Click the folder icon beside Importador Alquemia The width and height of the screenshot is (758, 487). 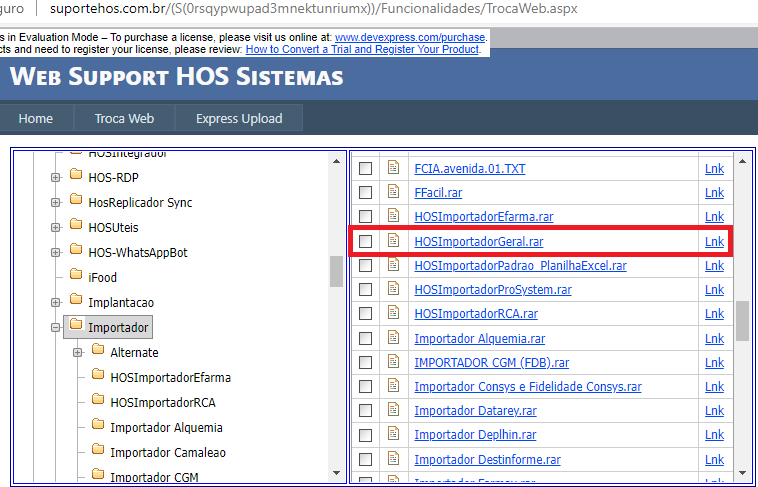[98, 426]
